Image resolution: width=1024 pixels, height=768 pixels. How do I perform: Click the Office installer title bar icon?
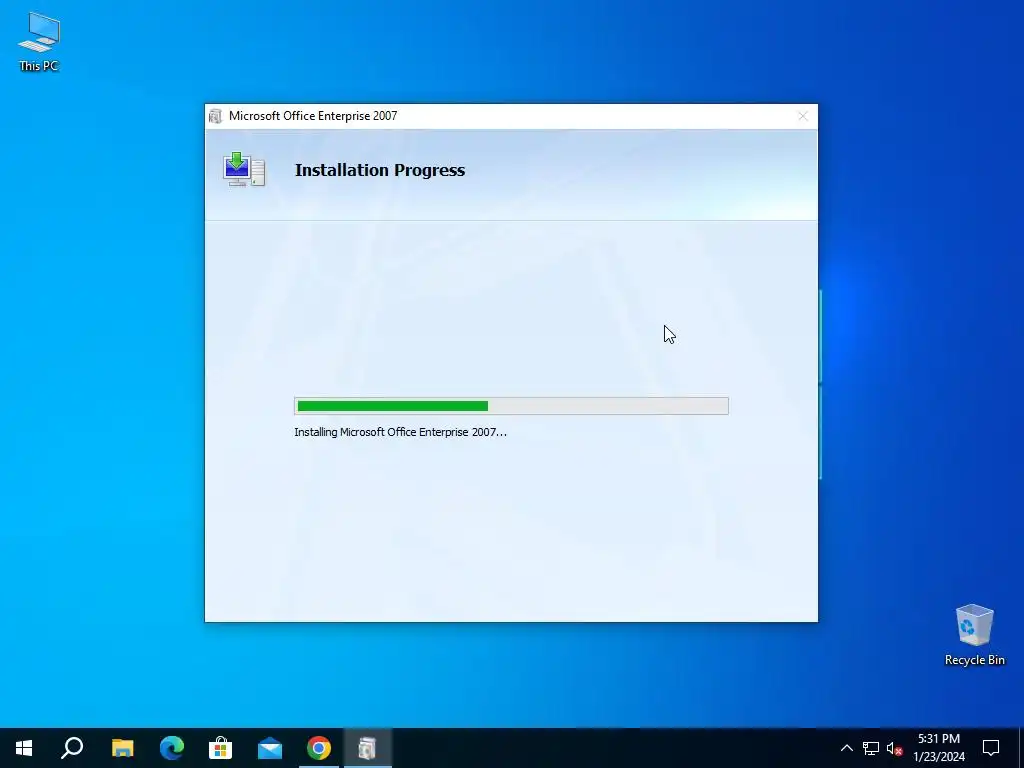point(215,116)
